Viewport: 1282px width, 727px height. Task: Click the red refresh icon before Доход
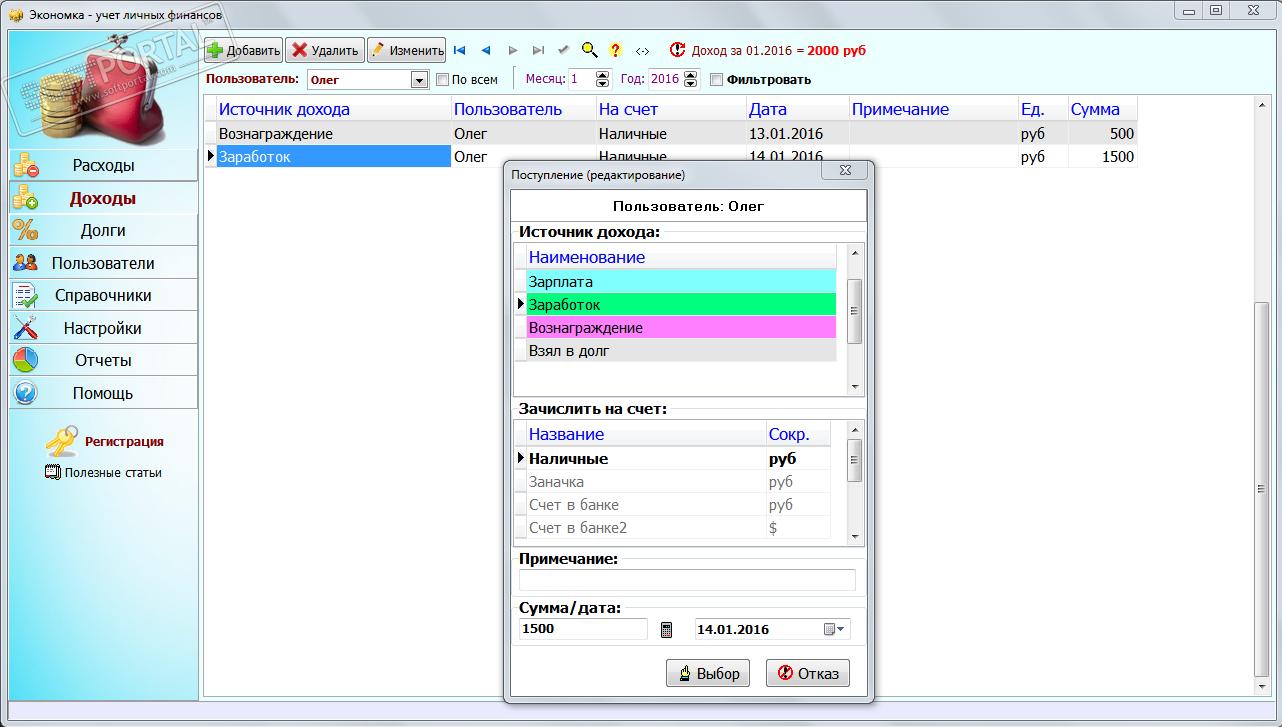click(x=678, y=50)
